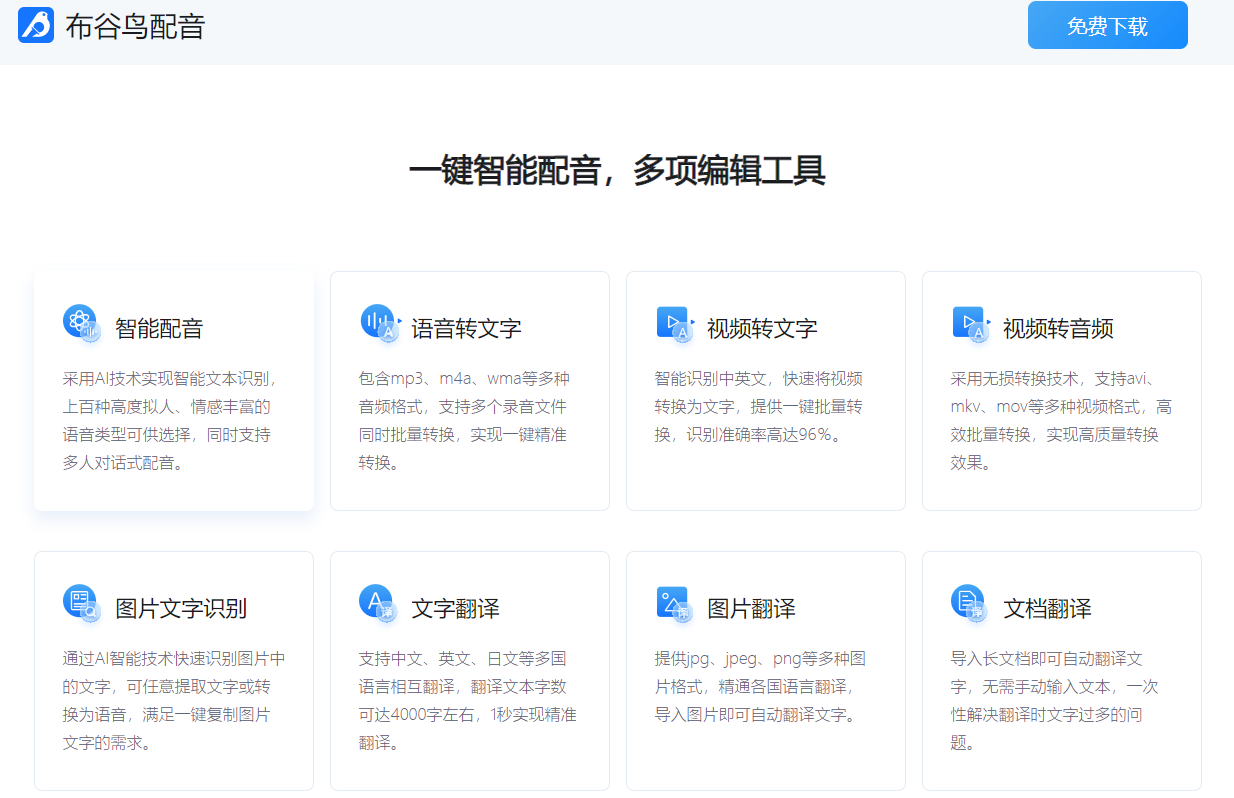Click the 免费下载 button
1234x798 pixels.
click(1107, 25)
